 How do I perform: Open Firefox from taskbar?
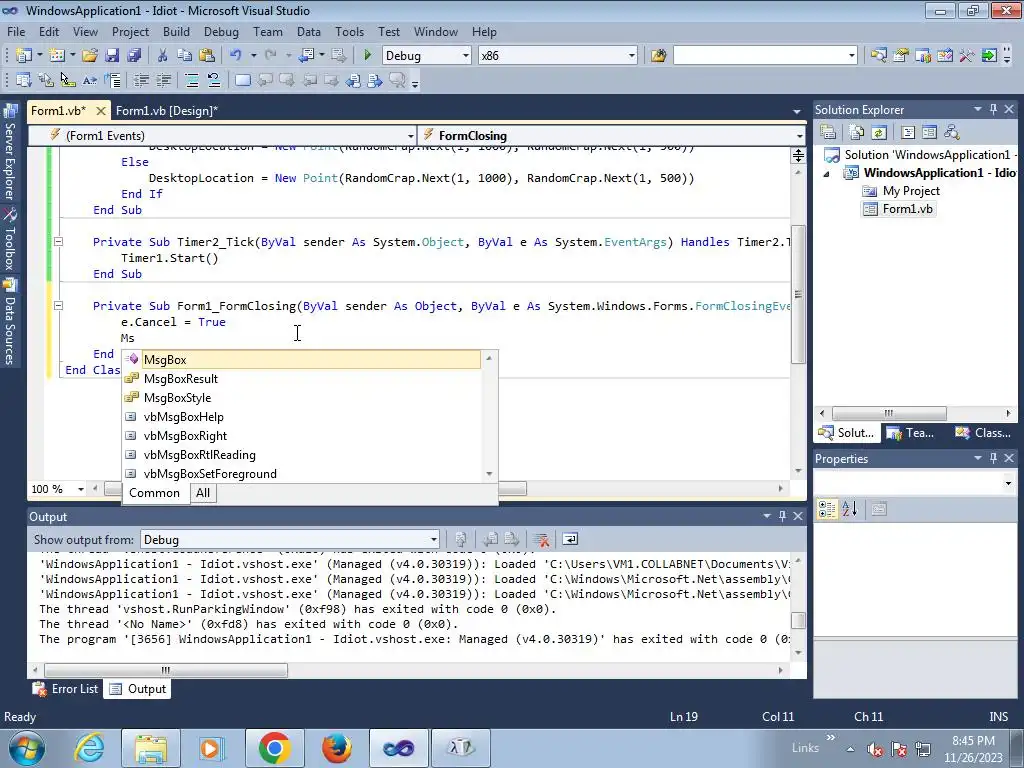(336, 748)
